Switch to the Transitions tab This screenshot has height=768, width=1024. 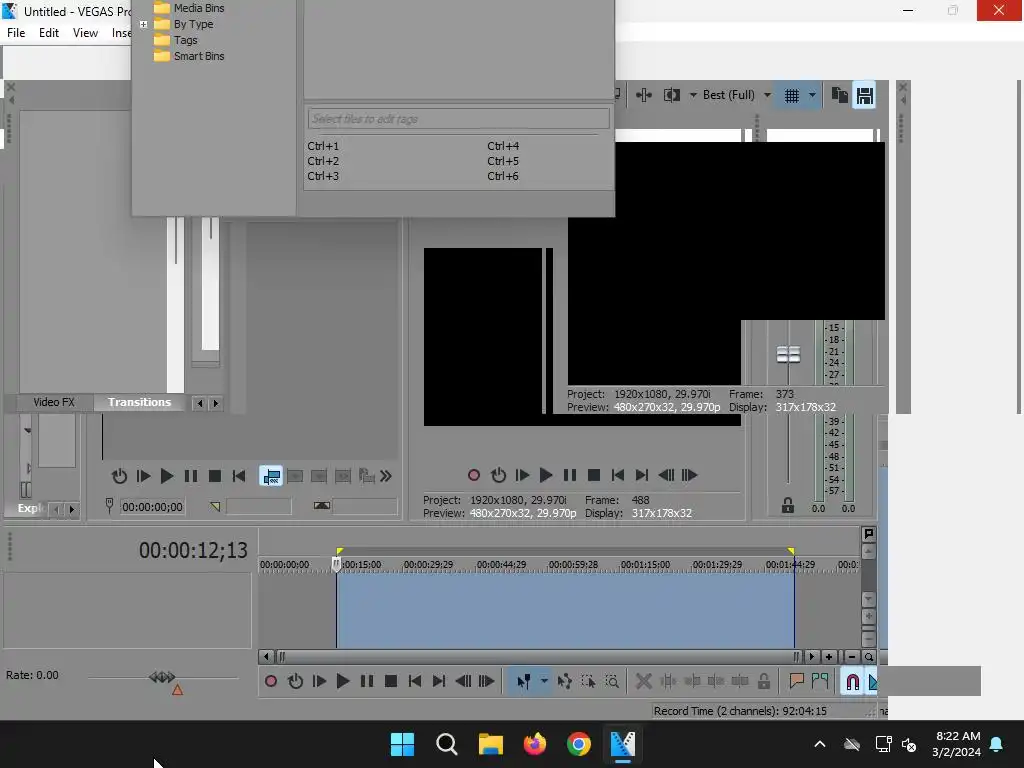tap(139, 402)
